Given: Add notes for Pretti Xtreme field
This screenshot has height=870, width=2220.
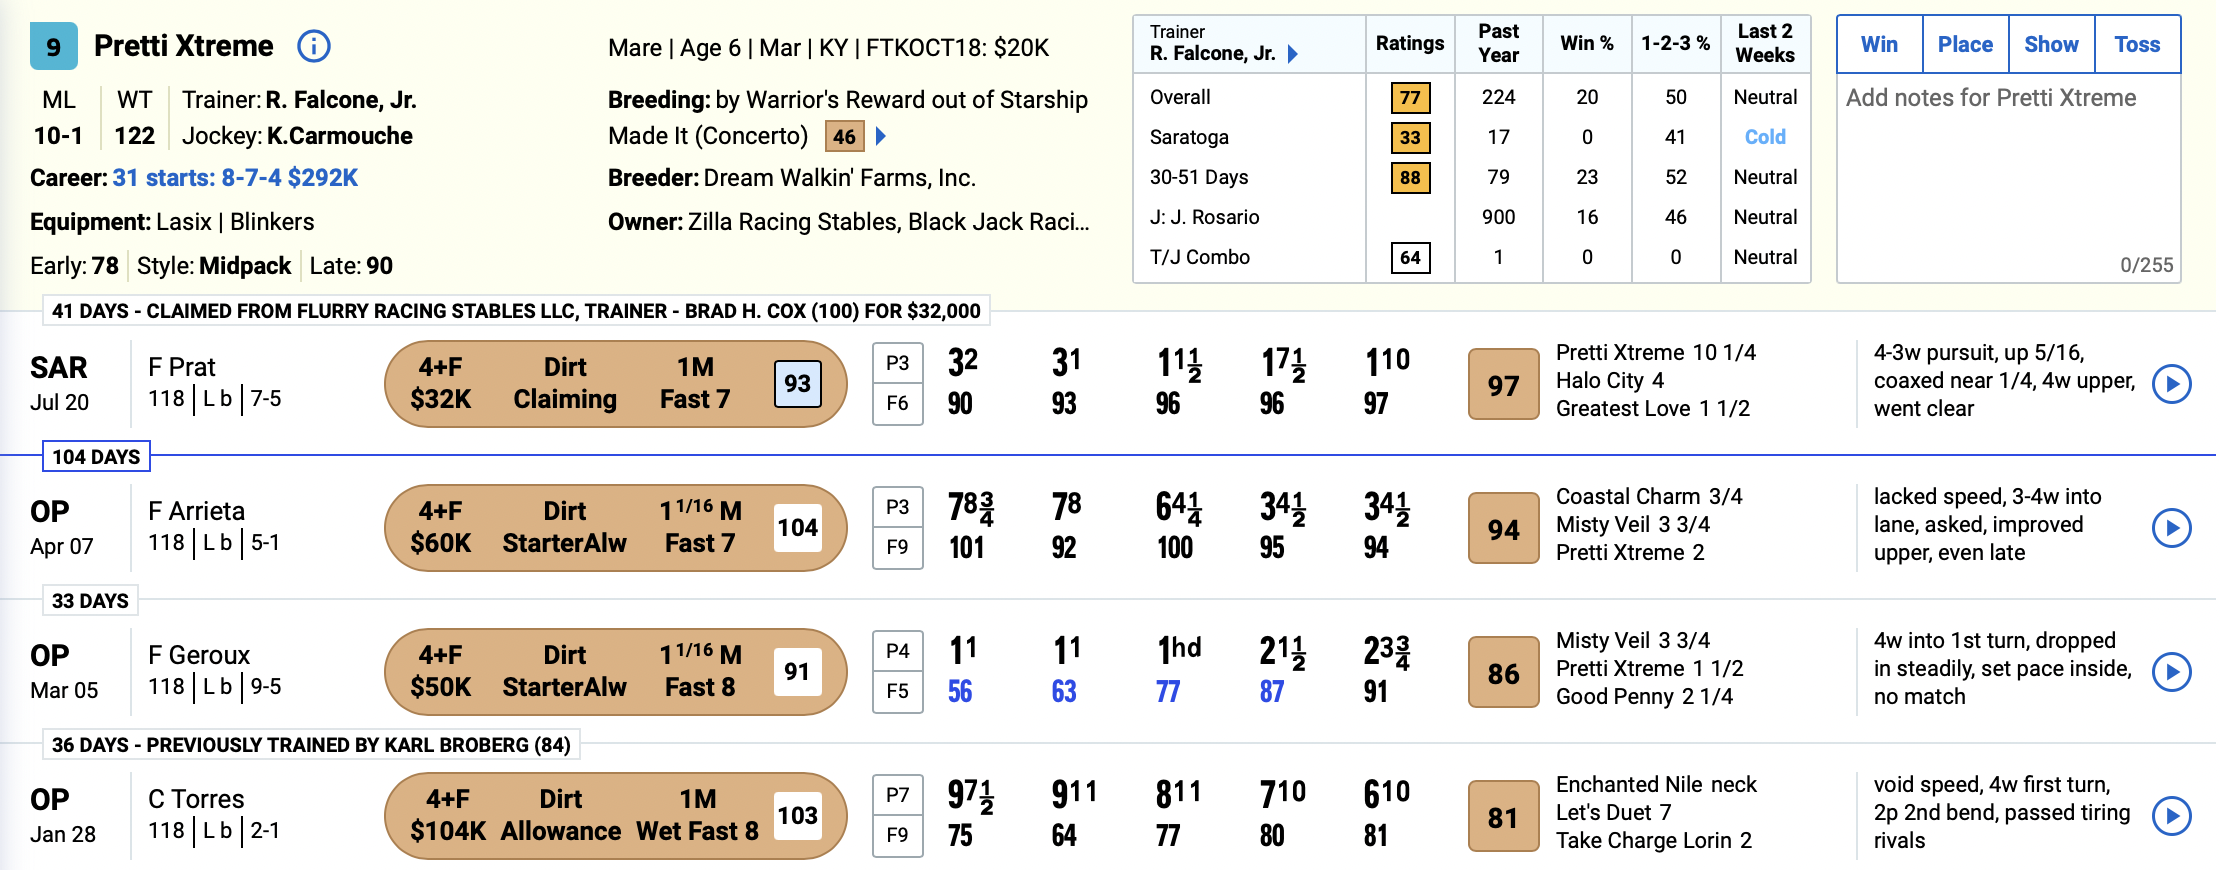Looking at the screenshot, I should pos(2008,178).
